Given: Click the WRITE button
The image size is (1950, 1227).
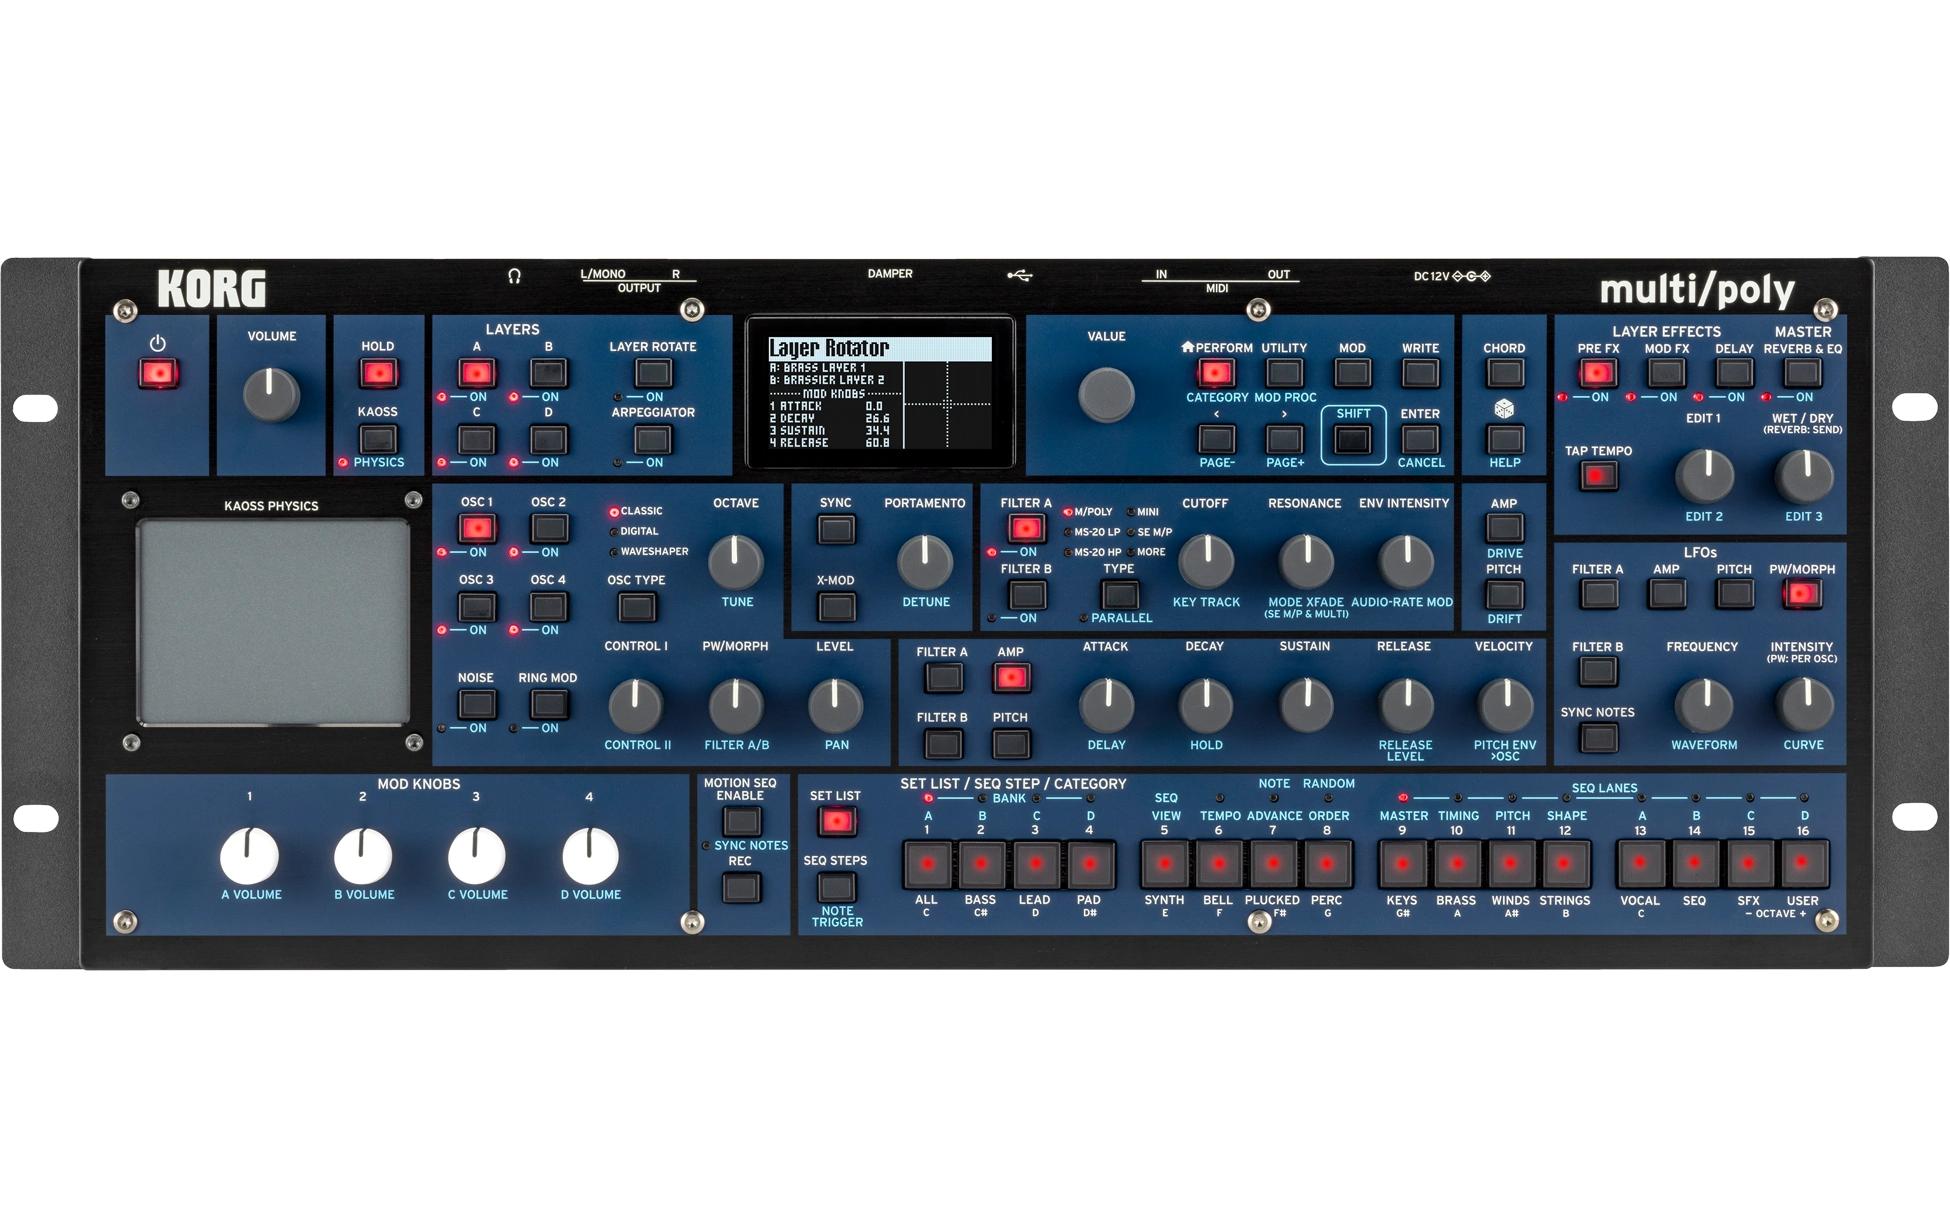Looking at the screenshot, I should click(1420, 374).
